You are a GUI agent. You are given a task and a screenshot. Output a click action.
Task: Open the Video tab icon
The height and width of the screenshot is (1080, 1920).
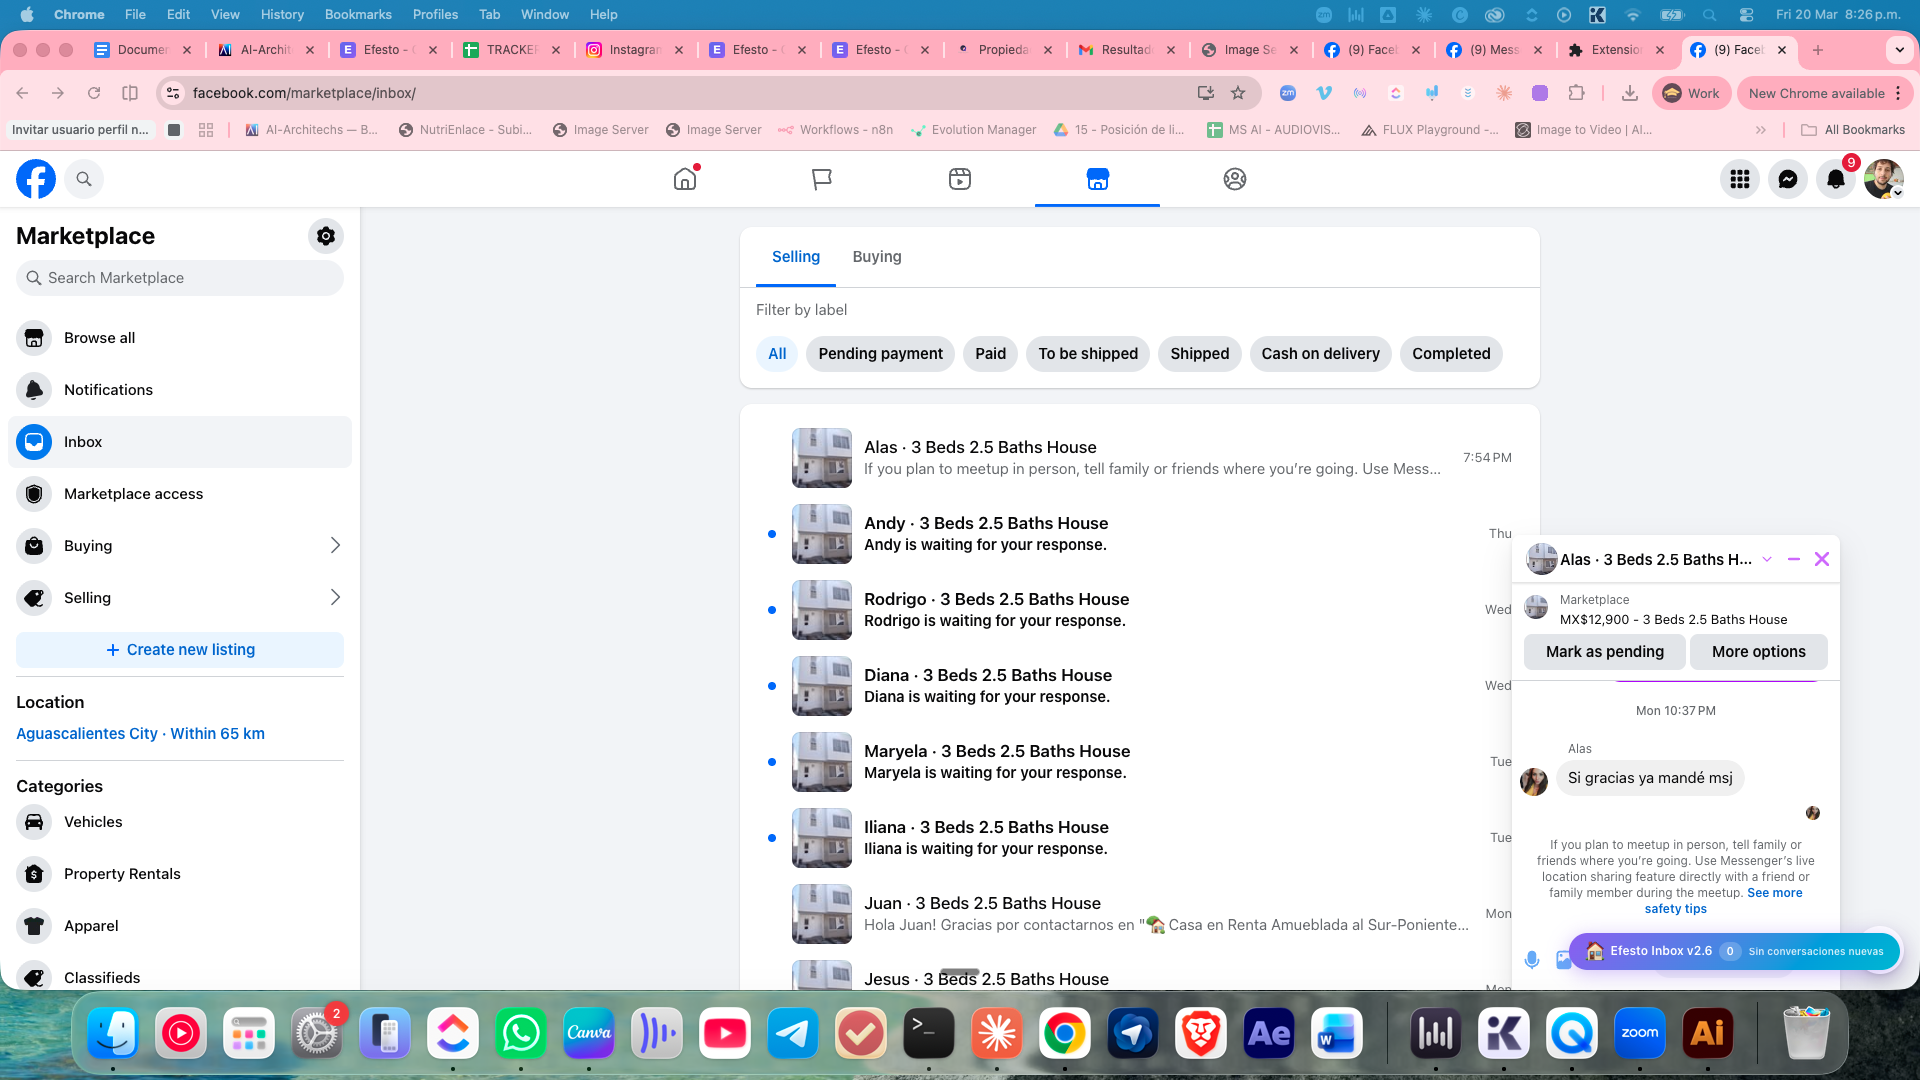(960, 179)
